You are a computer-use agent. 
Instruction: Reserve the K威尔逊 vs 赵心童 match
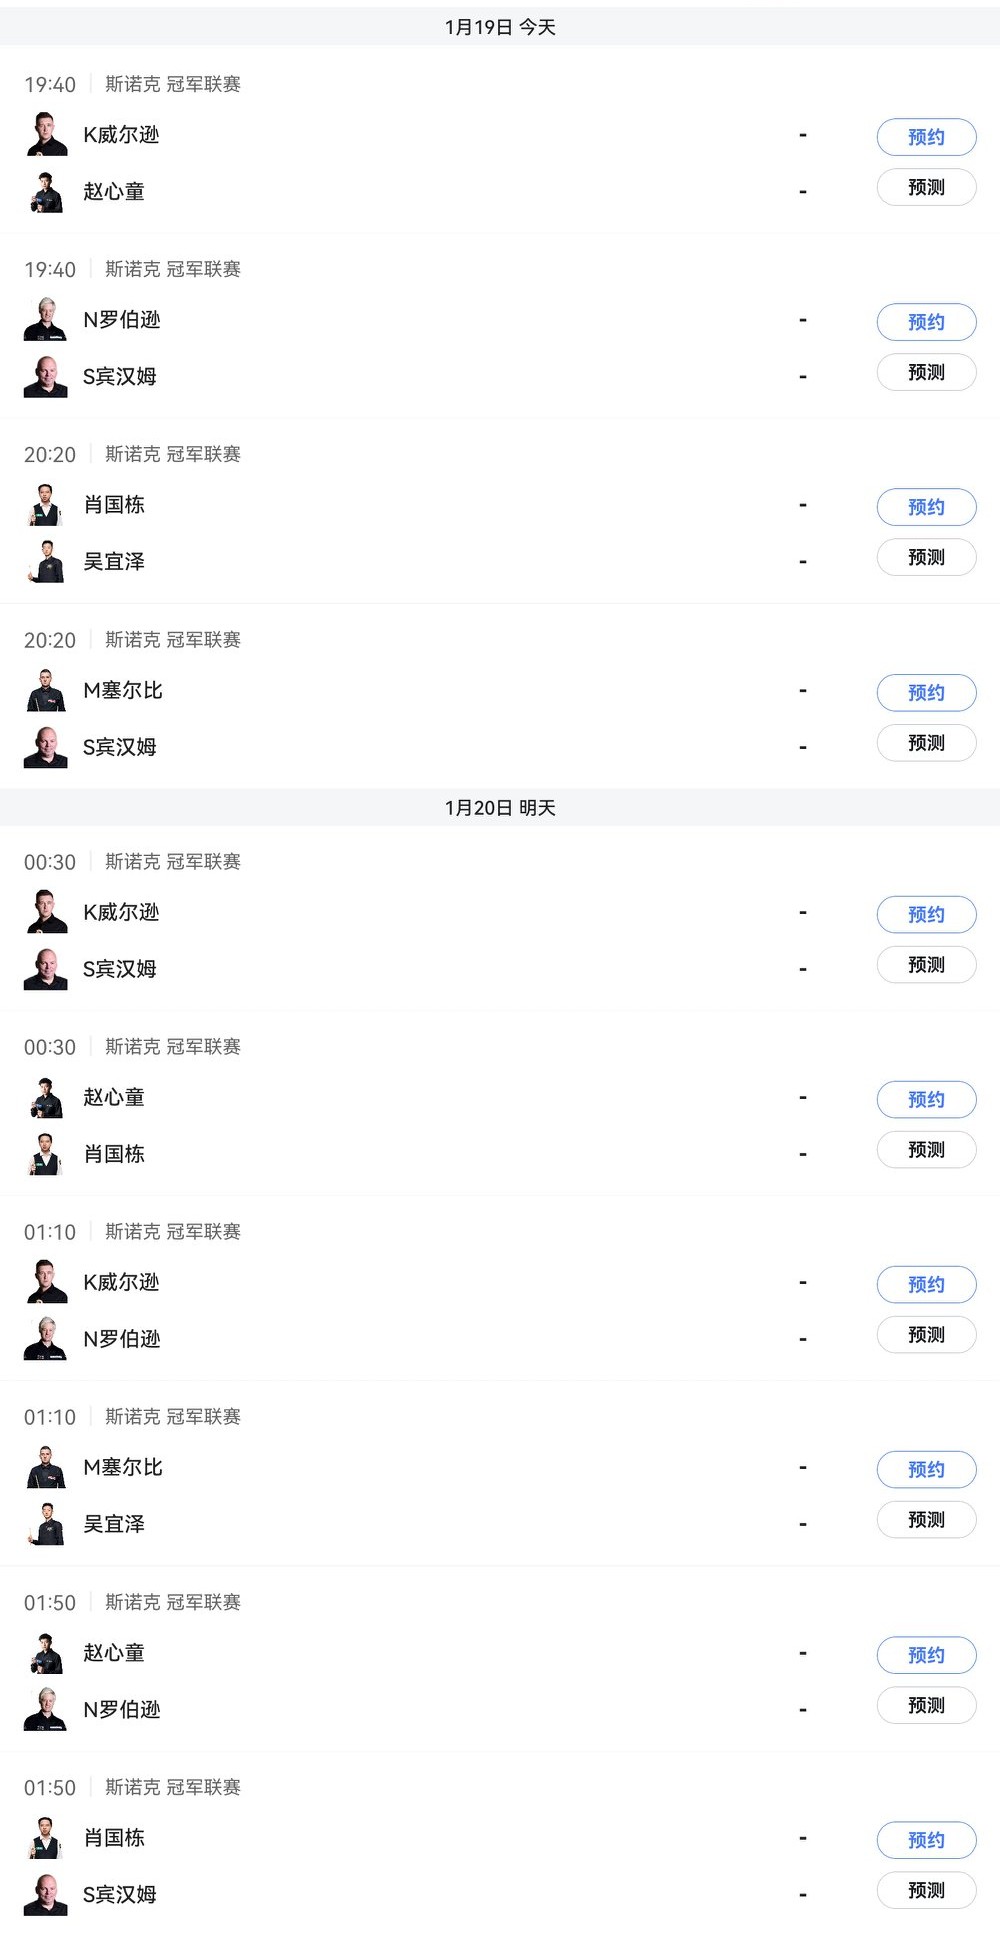(x=926, y=137)
